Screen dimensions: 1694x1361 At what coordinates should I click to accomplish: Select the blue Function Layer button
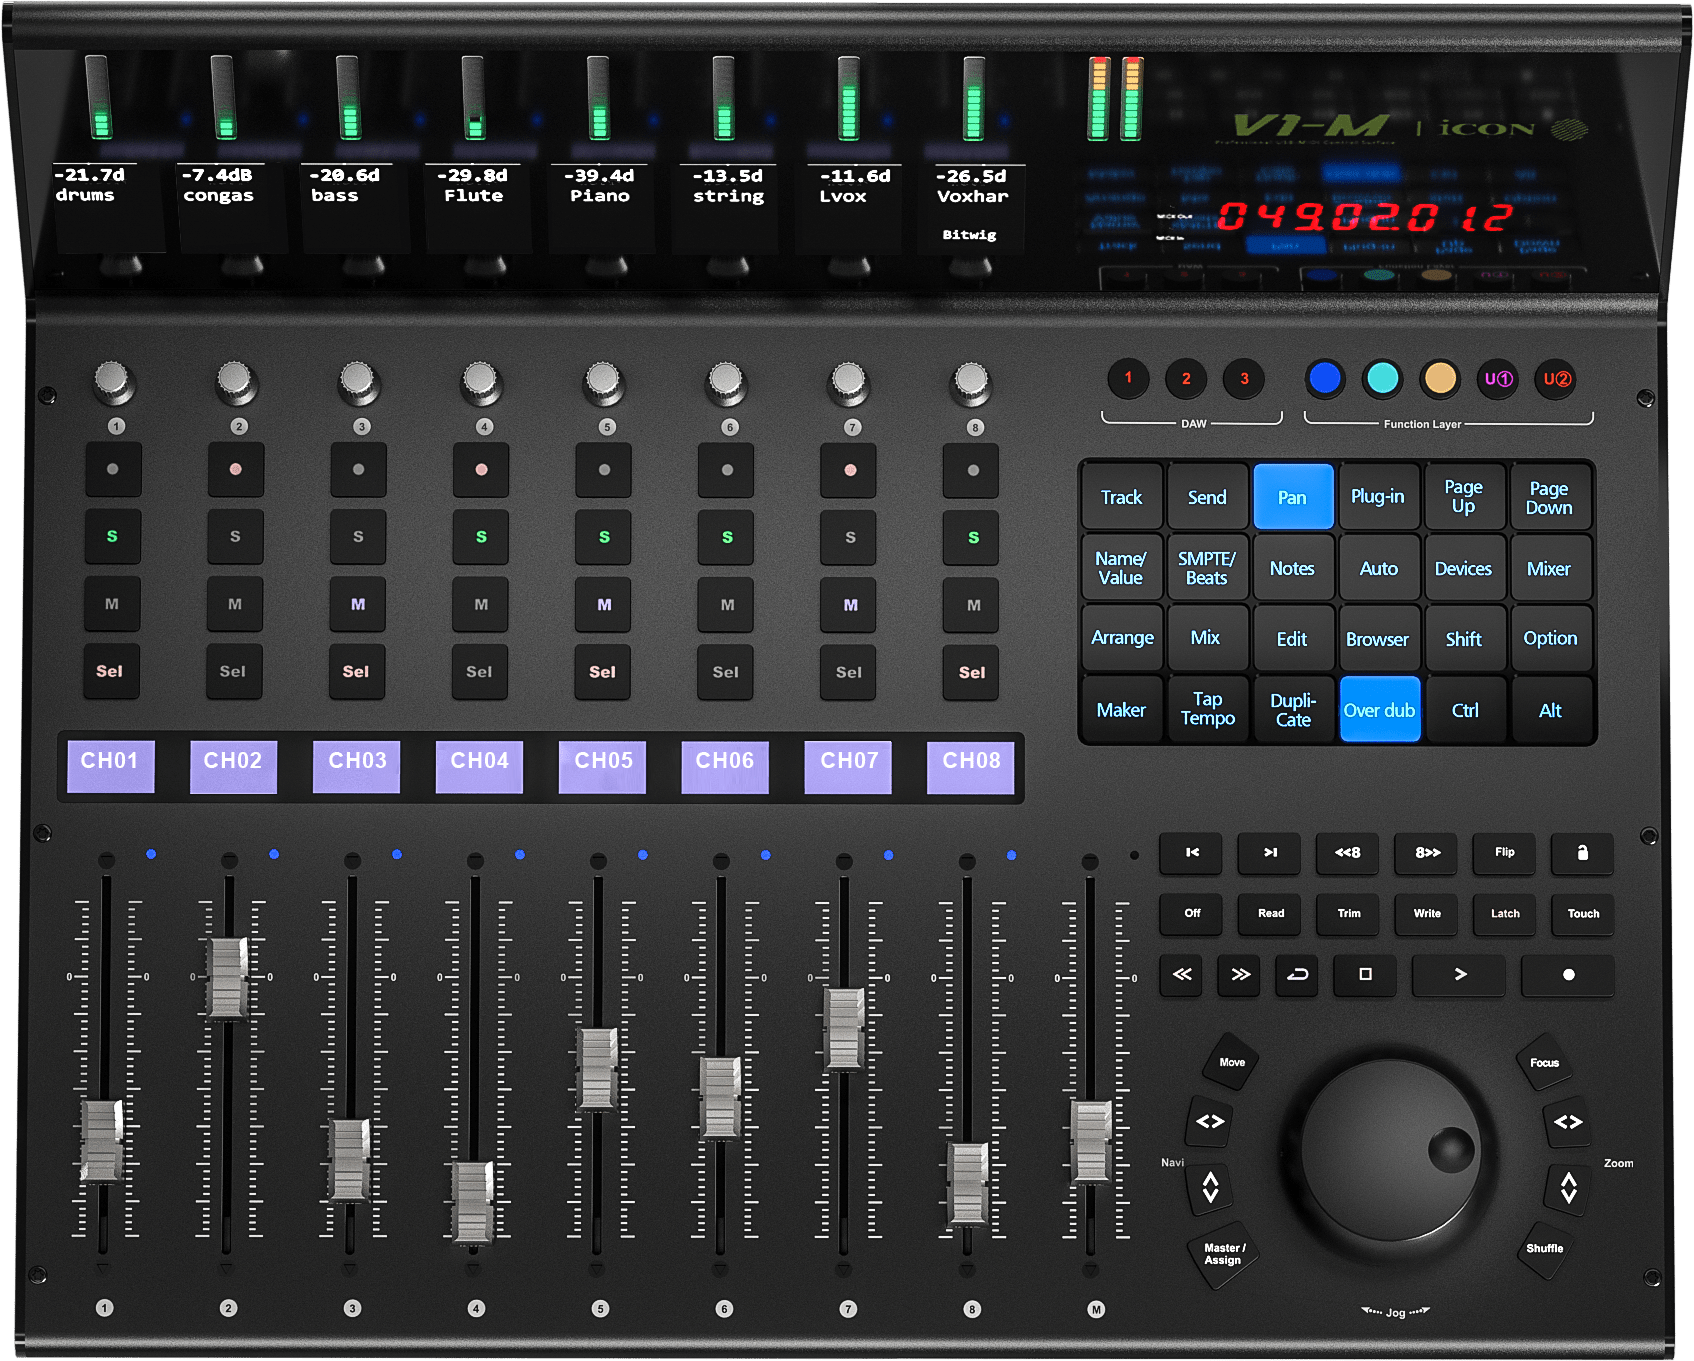coord(1324,379)
